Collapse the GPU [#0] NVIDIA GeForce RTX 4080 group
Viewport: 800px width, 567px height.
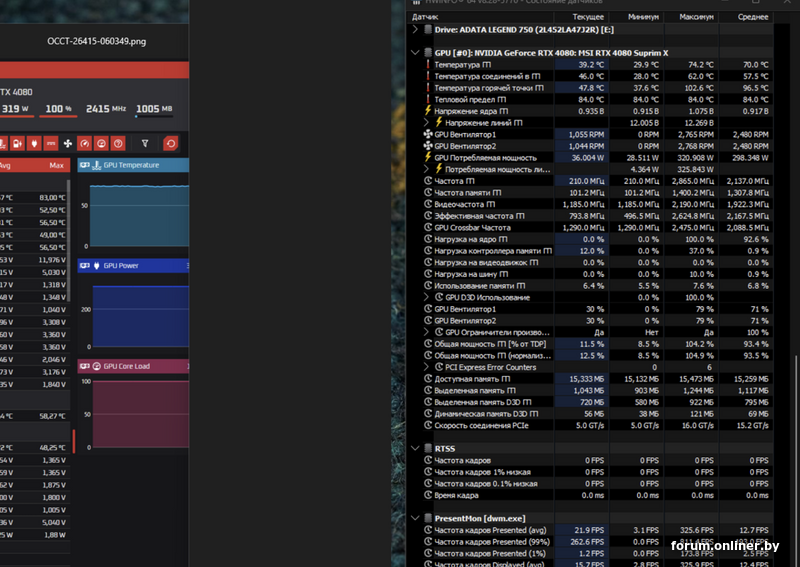415,53
